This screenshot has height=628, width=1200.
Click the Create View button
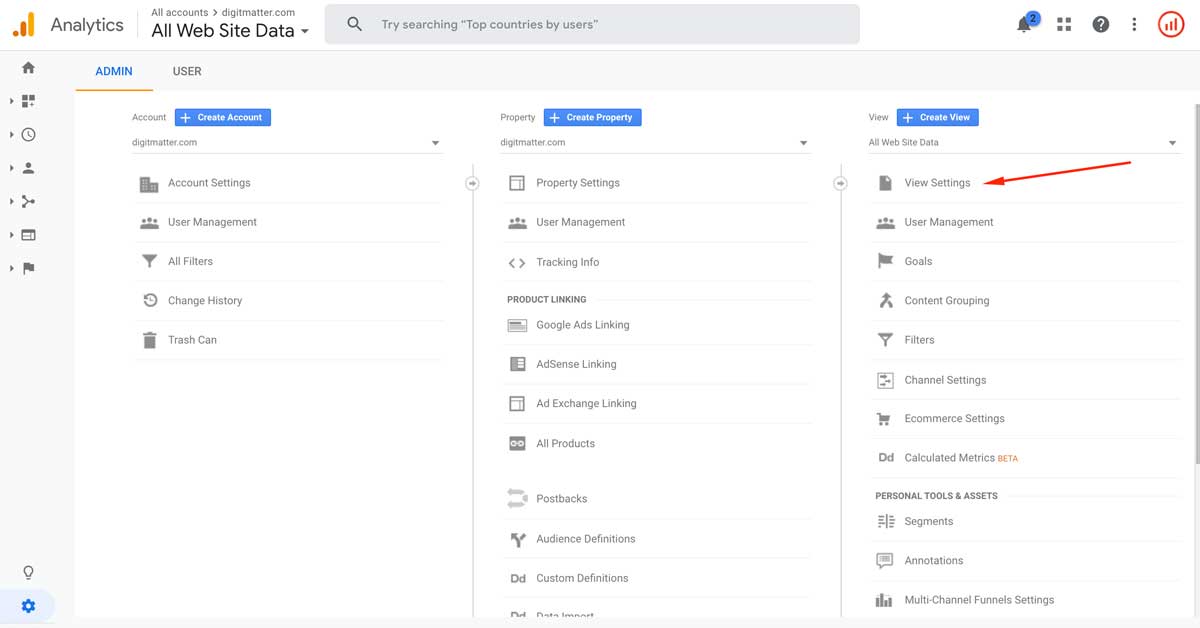[x=938, y=117]
